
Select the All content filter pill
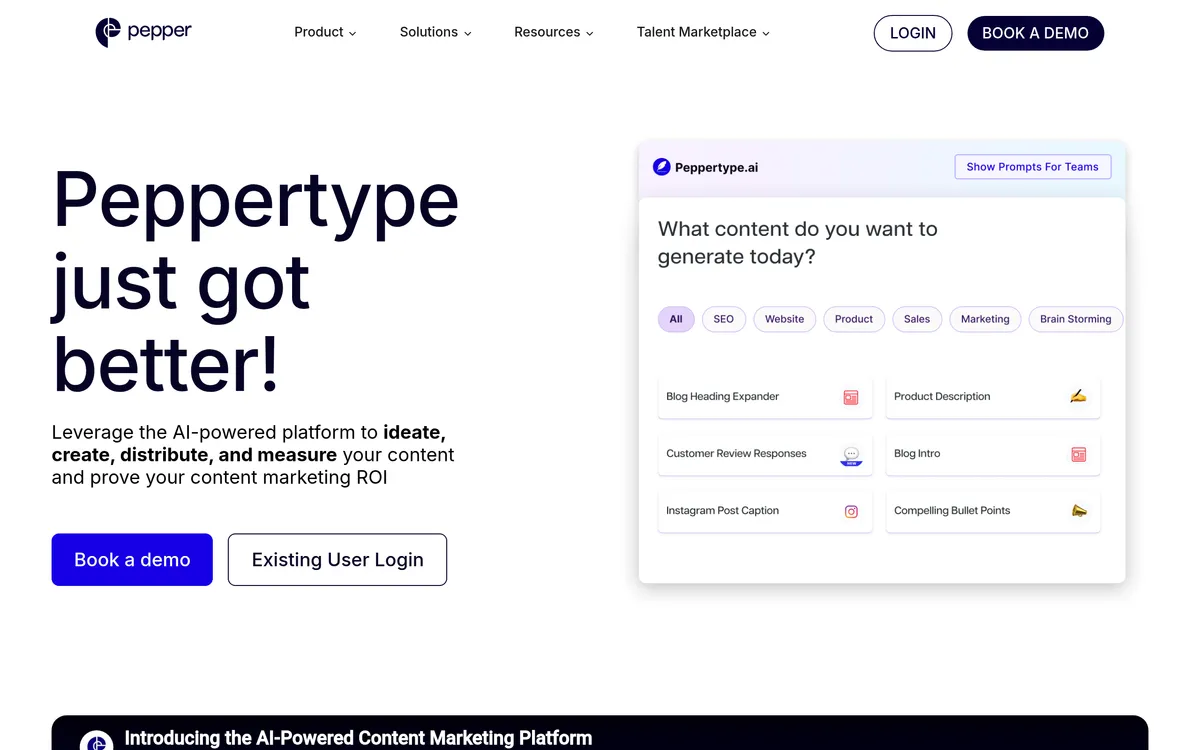[x=675, y=319]
